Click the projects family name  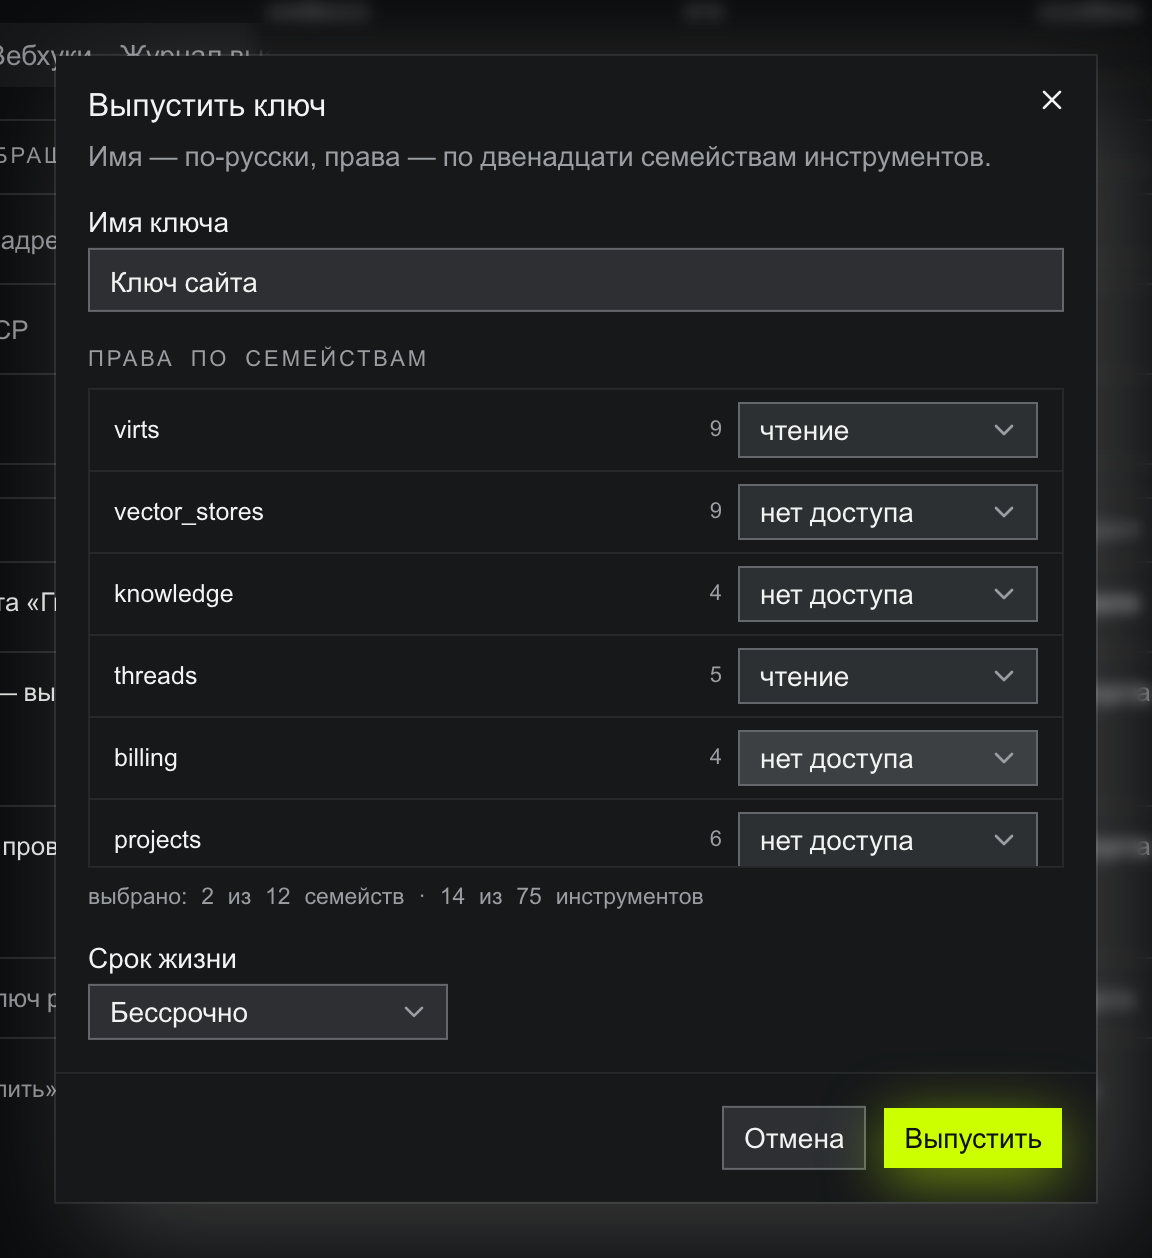[158, 840]
